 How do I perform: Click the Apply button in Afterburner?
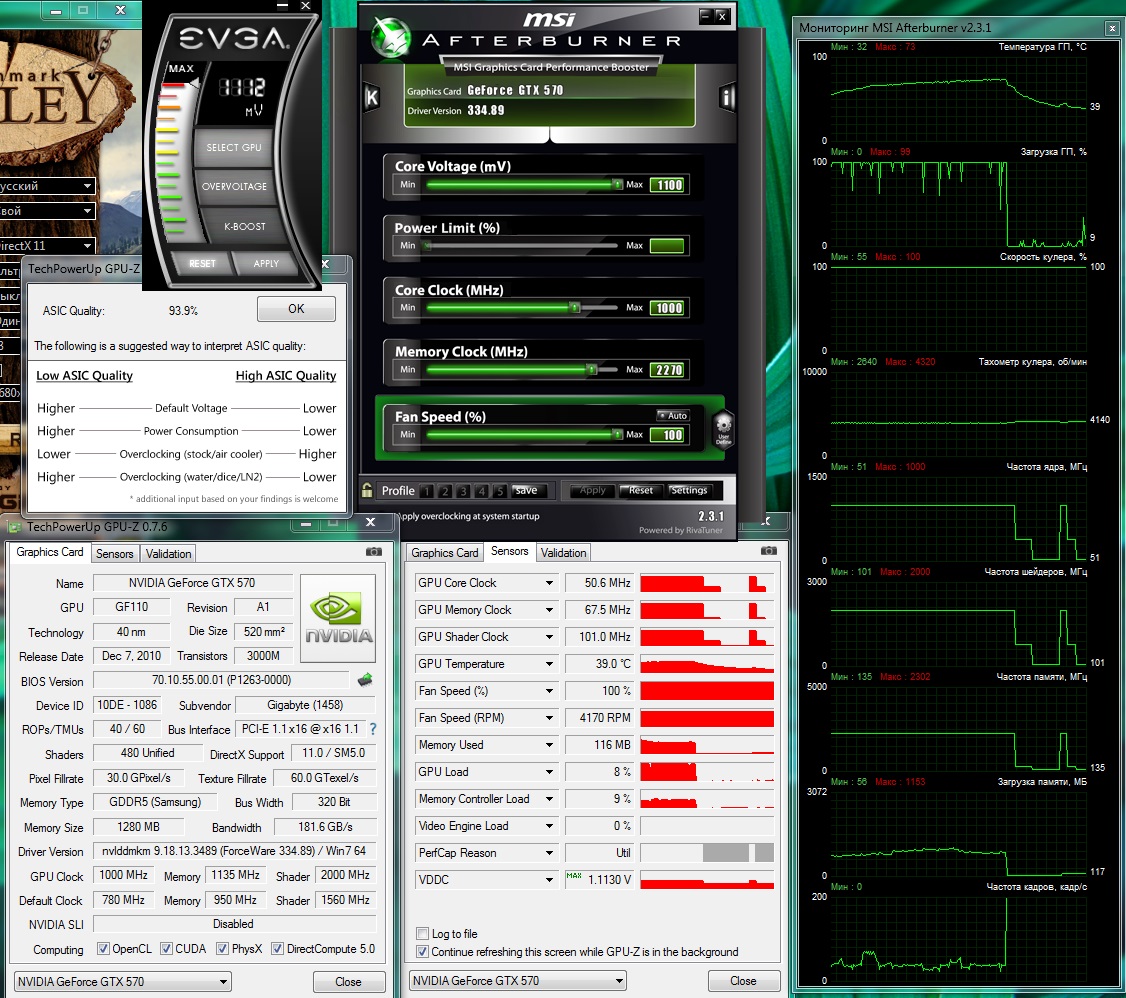[x=592, y=490]
